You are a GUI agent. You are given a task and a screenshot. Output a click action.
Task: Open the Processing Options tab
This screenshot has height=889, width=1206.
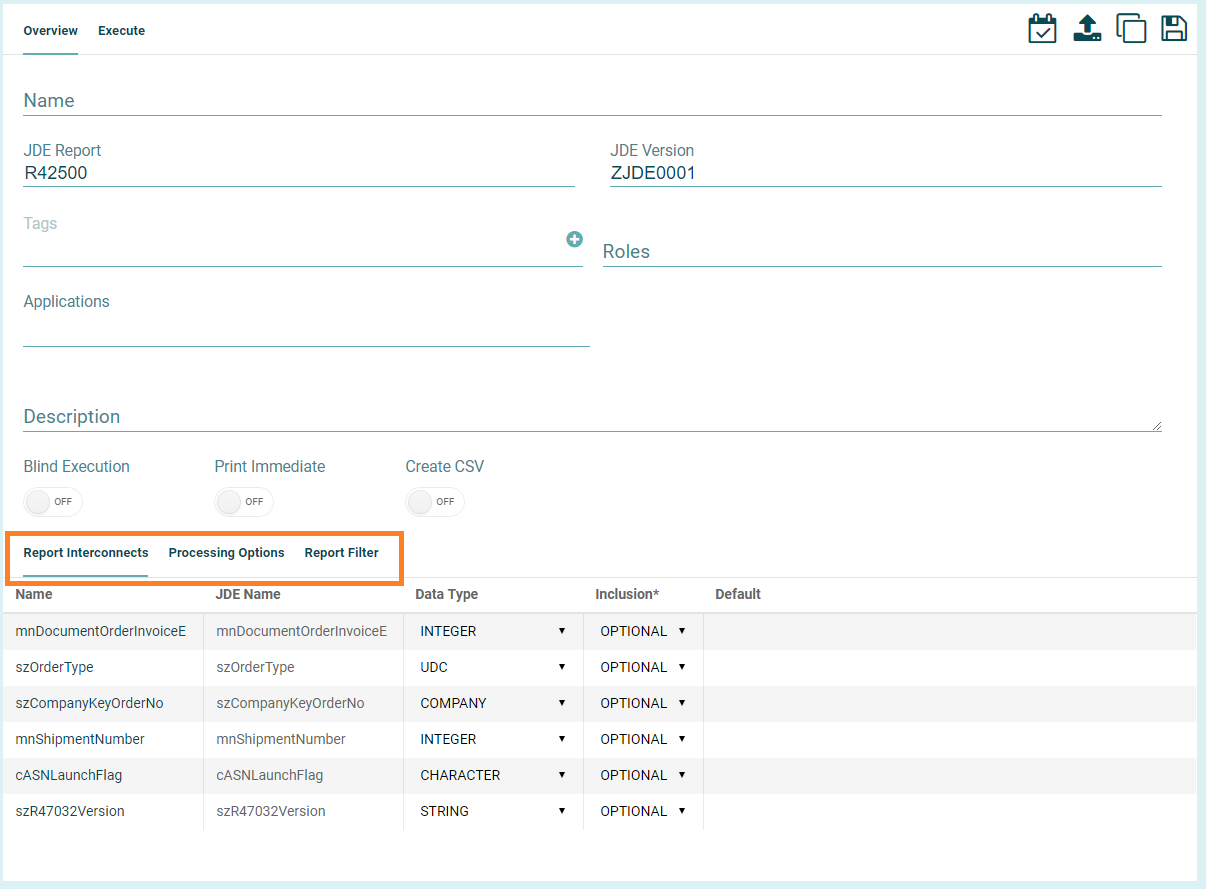pos(226,553)
